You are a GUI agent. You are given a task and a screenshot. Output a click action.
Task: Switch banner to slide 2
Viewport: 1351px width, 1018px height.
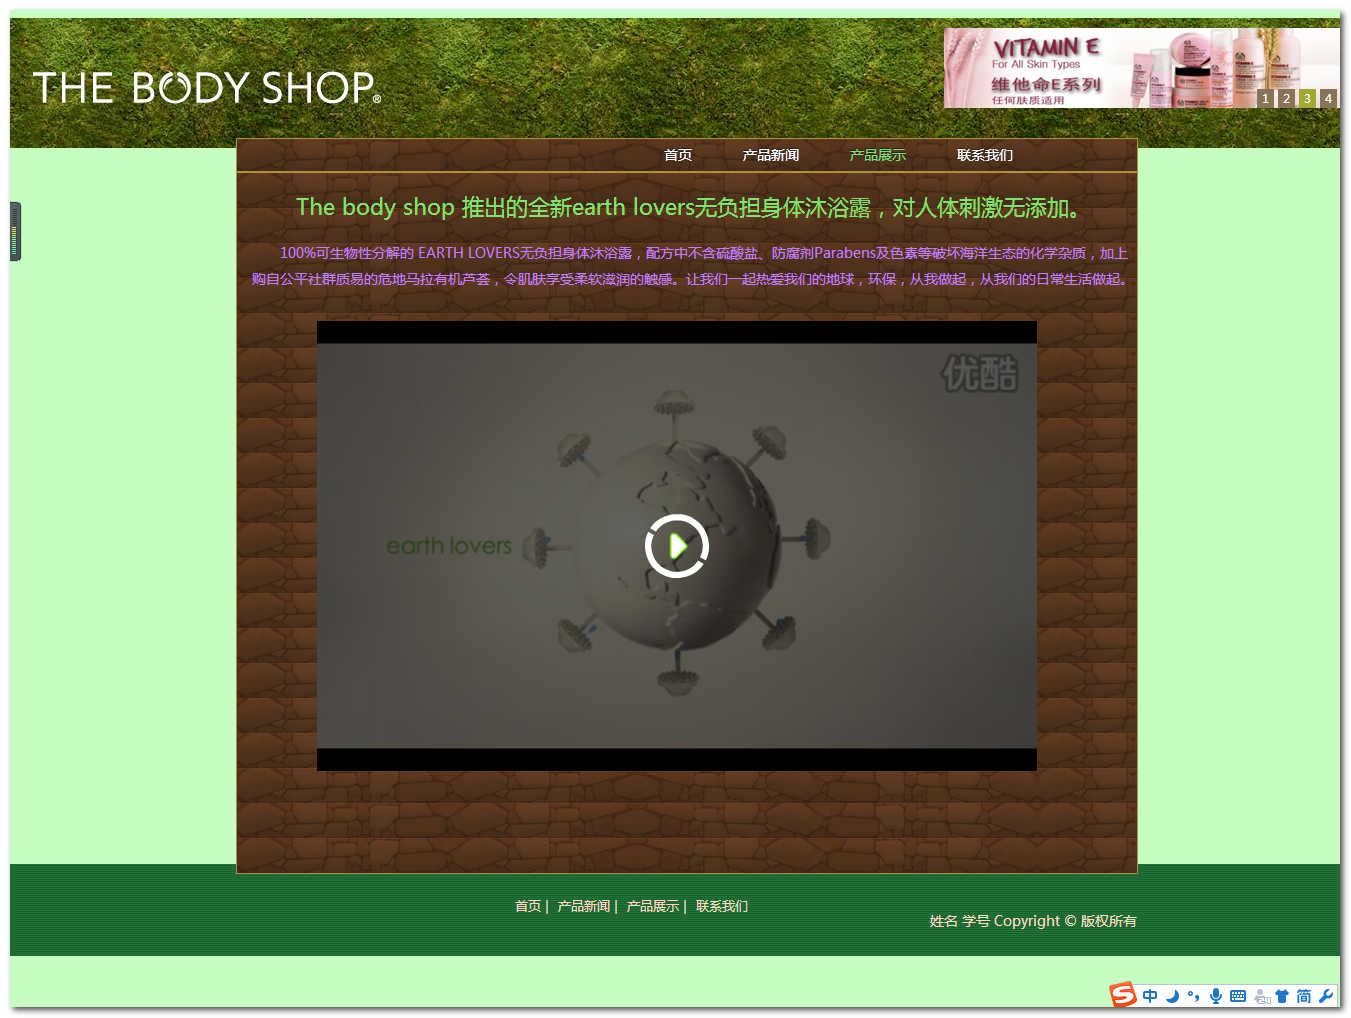pos(1286,98)
